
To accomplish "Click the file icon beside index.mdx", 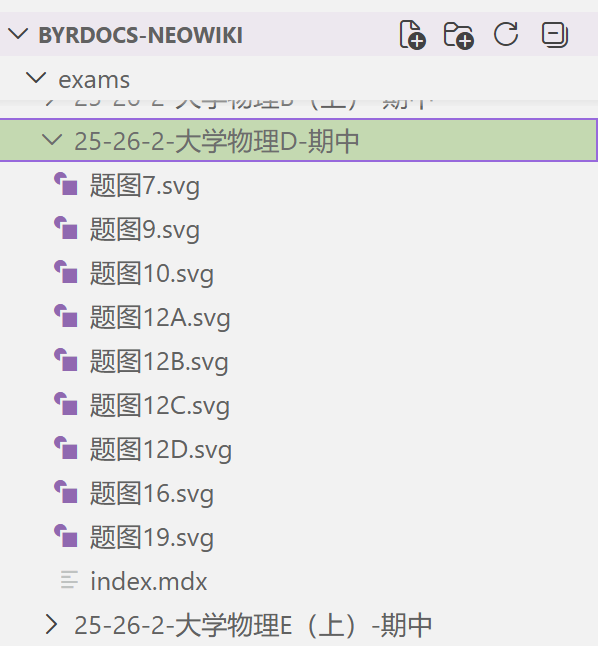I will pyautogui.click(x=69, y=580).
